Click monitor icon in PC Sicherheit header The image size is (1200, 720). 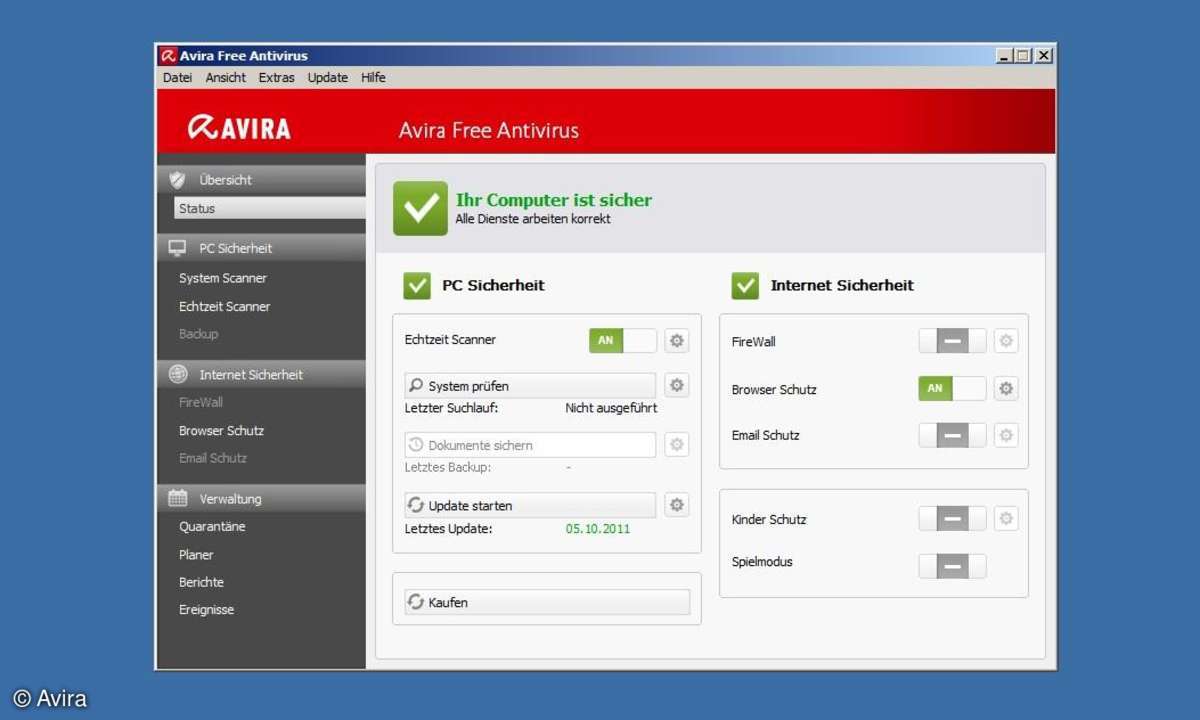[x=177, y=248]
